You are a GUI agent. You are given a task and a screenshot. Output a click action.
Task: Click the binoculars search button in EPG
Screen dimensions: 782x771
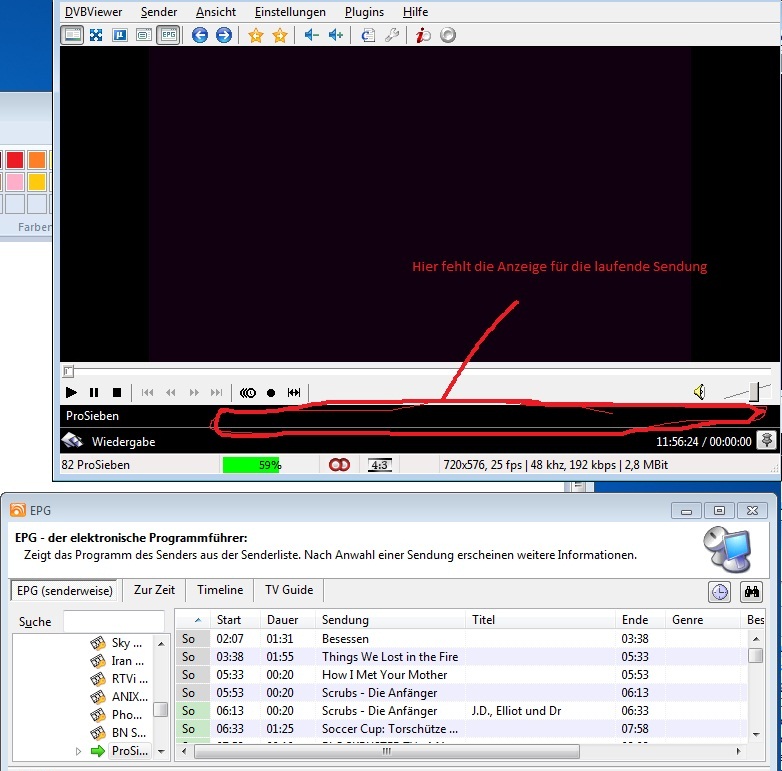coord(751,592)
